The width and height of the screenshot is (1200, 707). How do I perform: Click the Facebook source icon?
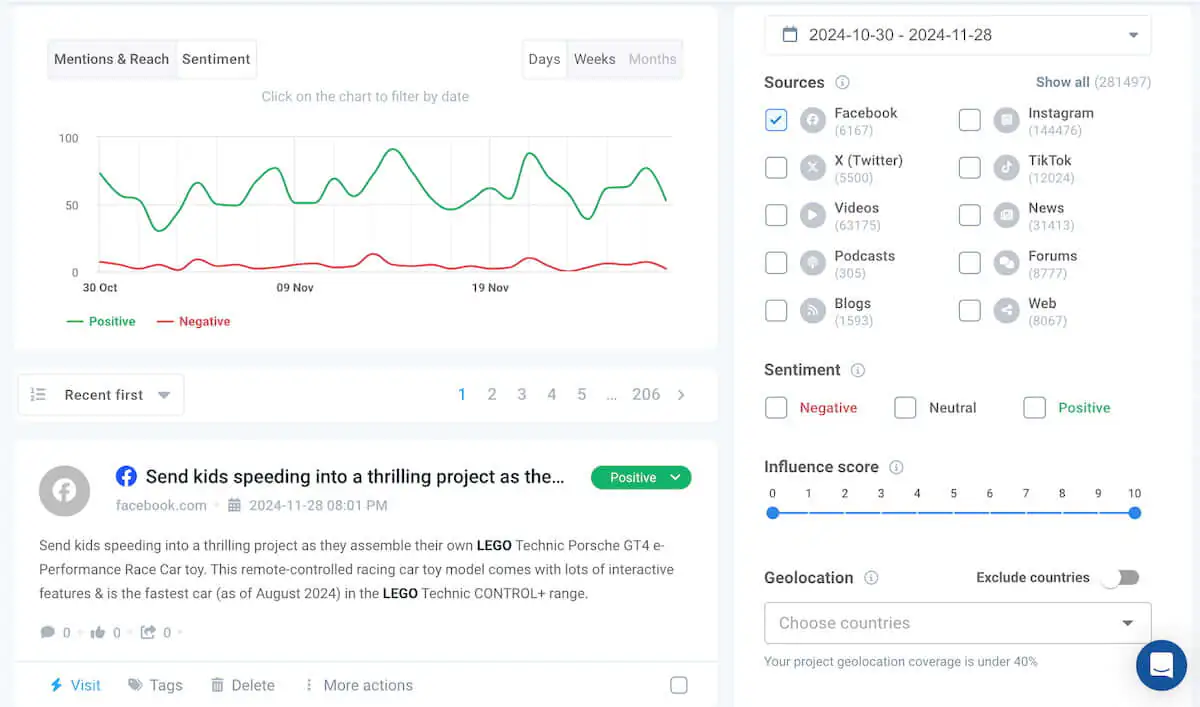[x=813, y=120]
